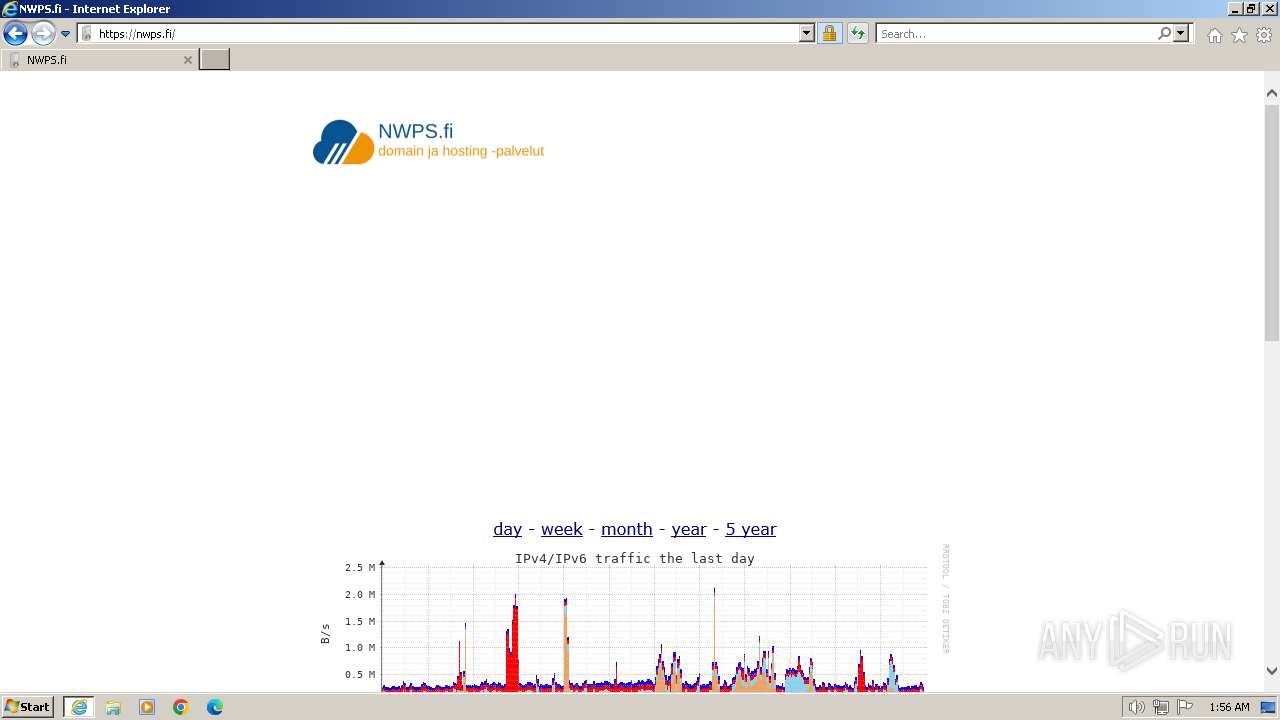Close the NWPS.fi tab
This screenshot has width=1280, height=720.
[187, 60]
